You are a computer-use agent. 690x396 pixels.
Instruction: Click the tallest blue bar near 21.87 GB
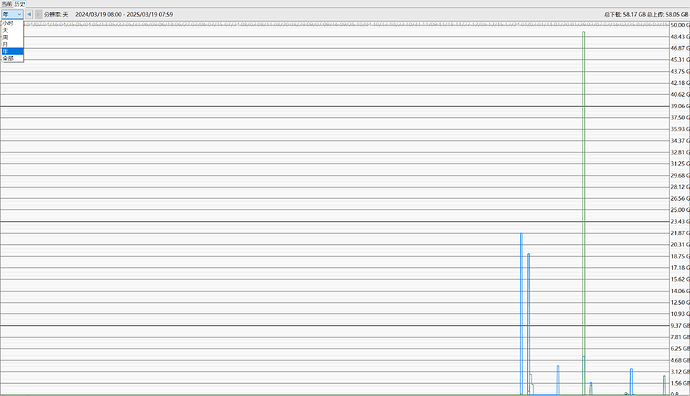[x=521, y=314]
